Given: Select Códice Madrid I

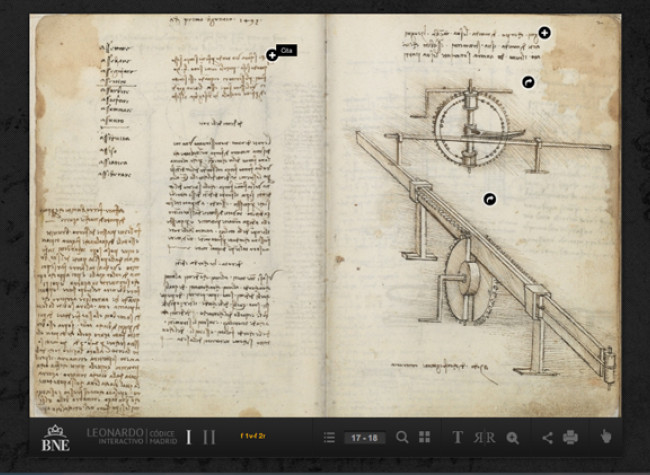Looking at the screenshot, I should tap(189, 437).
